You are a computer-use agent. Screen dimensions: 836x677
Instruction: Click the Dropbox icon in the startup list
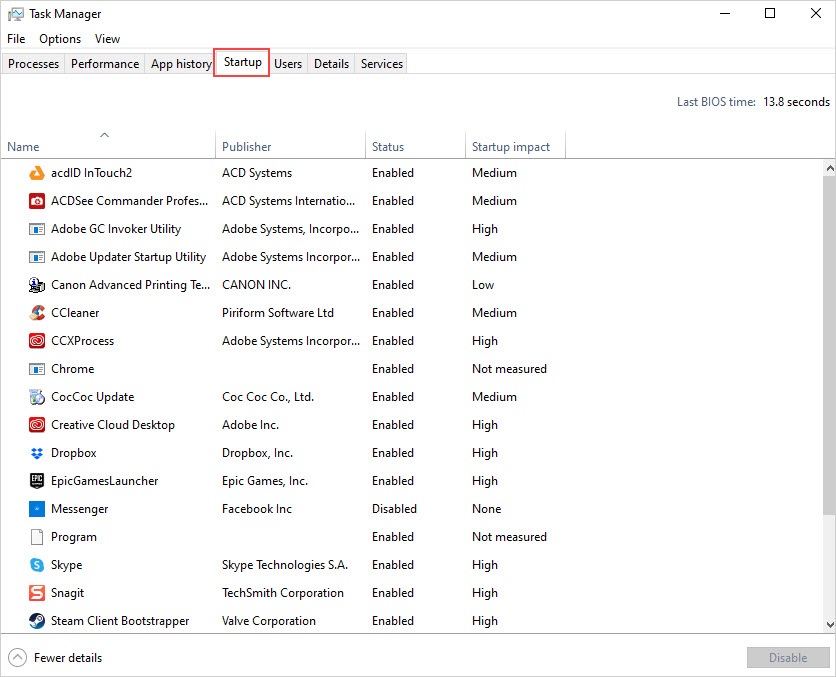tap(37, 453)
